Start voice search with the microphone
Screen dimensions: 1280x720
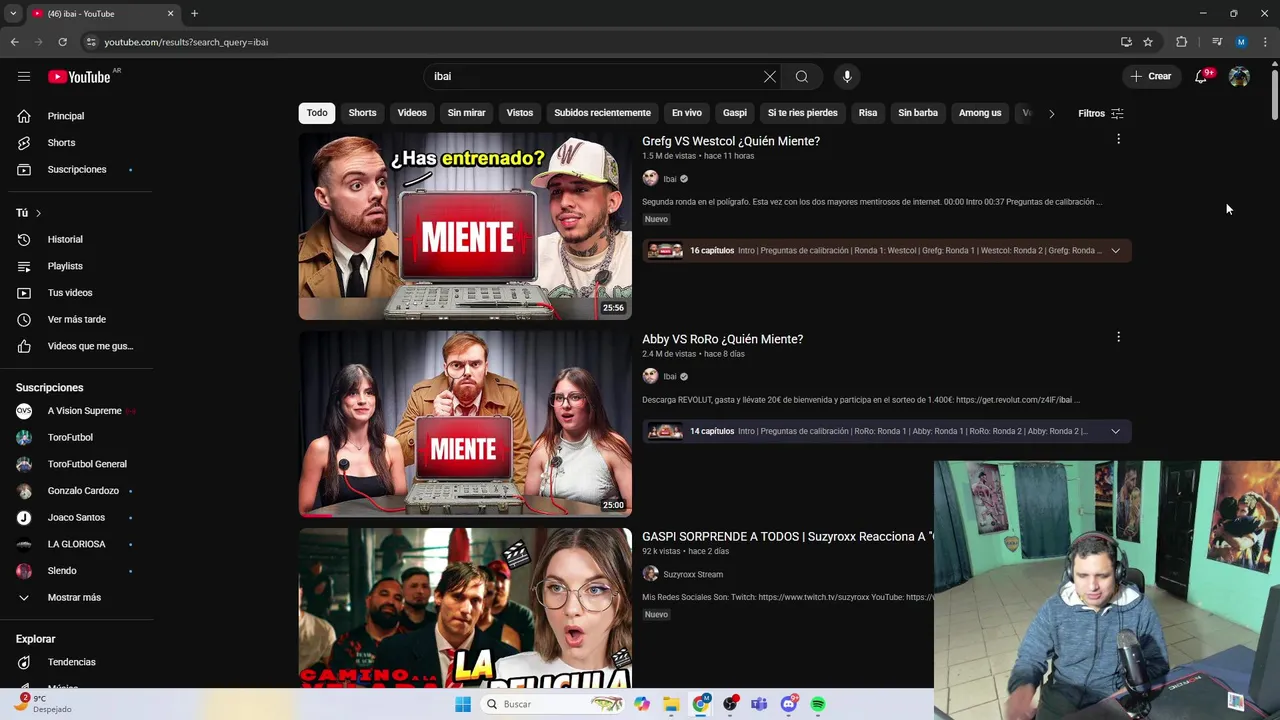[847, 76]
